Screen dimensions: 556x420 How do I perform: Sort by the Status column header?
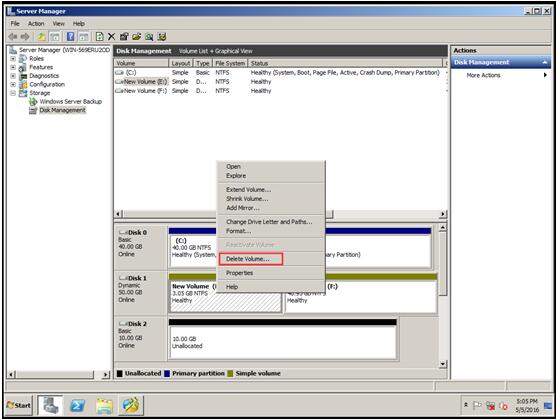(x=345, y=63)
